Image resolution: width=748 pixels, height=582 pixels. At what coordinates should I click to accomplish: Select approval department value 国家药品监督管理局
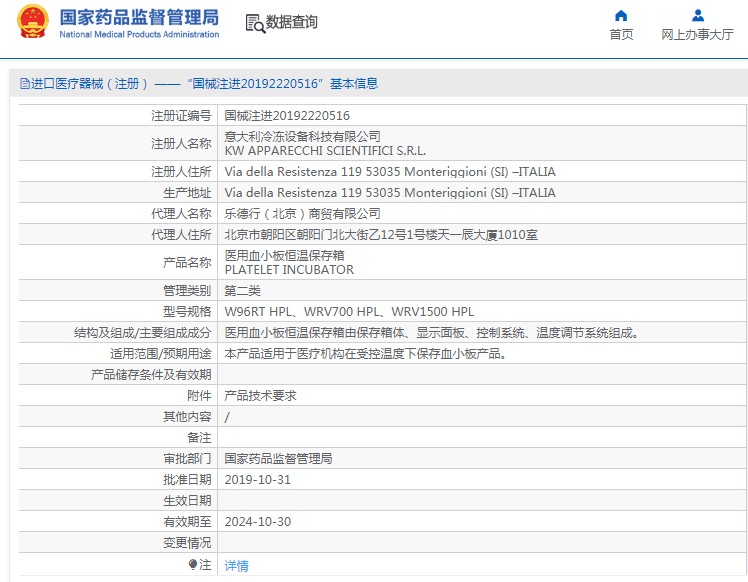pyautogui.click(x=278, y=458)
